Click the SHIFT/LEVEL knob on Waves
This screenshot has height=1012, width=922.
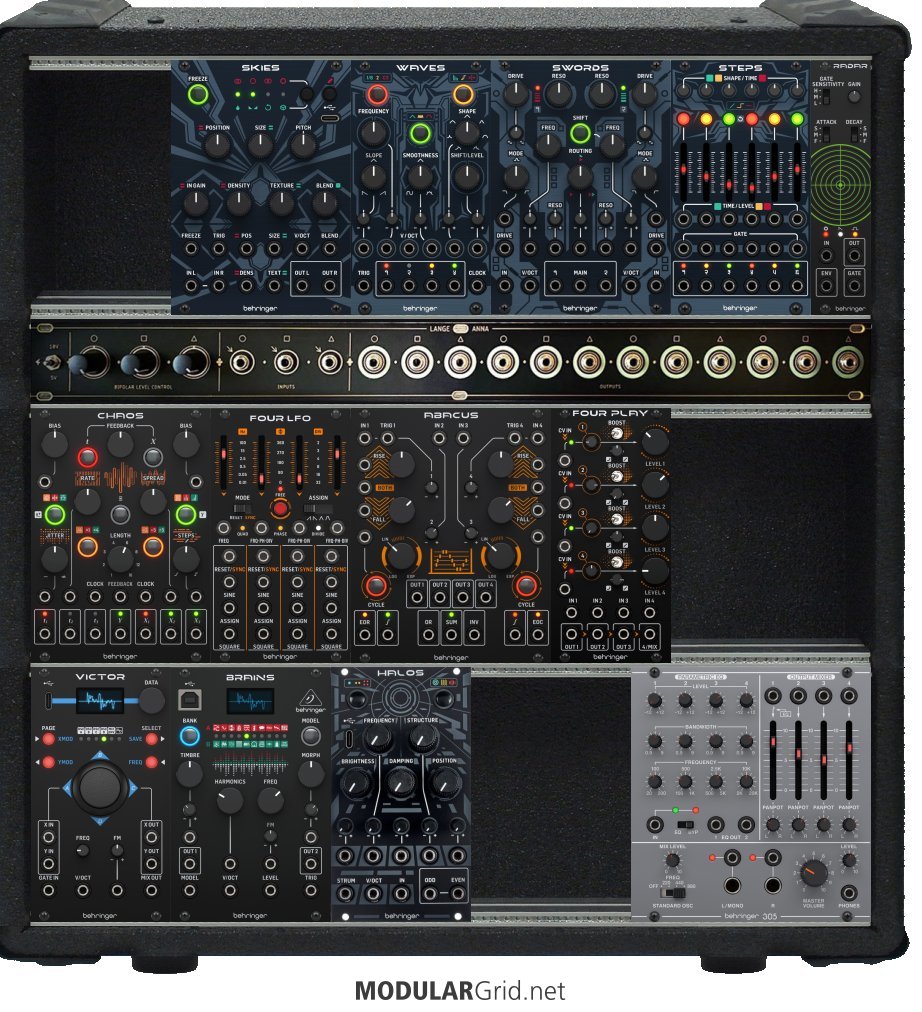(x=466, y=176)
